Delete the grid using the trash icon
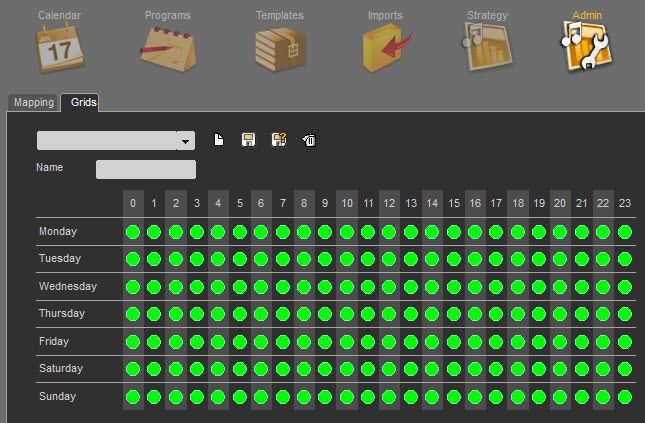 pos(309,141)
